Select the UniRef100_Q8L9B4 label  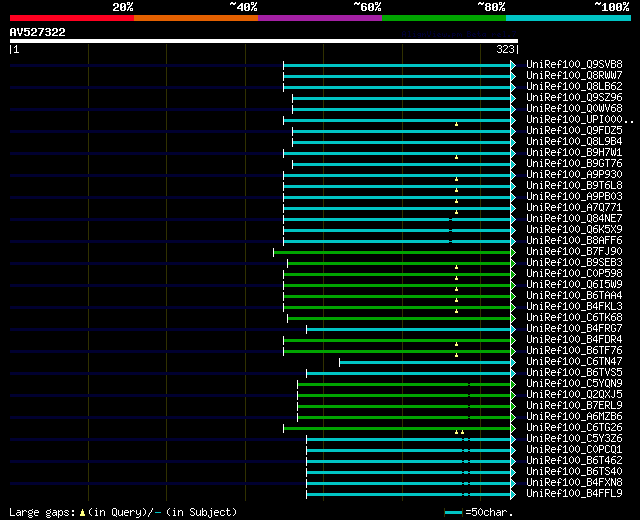click(574, 142)
